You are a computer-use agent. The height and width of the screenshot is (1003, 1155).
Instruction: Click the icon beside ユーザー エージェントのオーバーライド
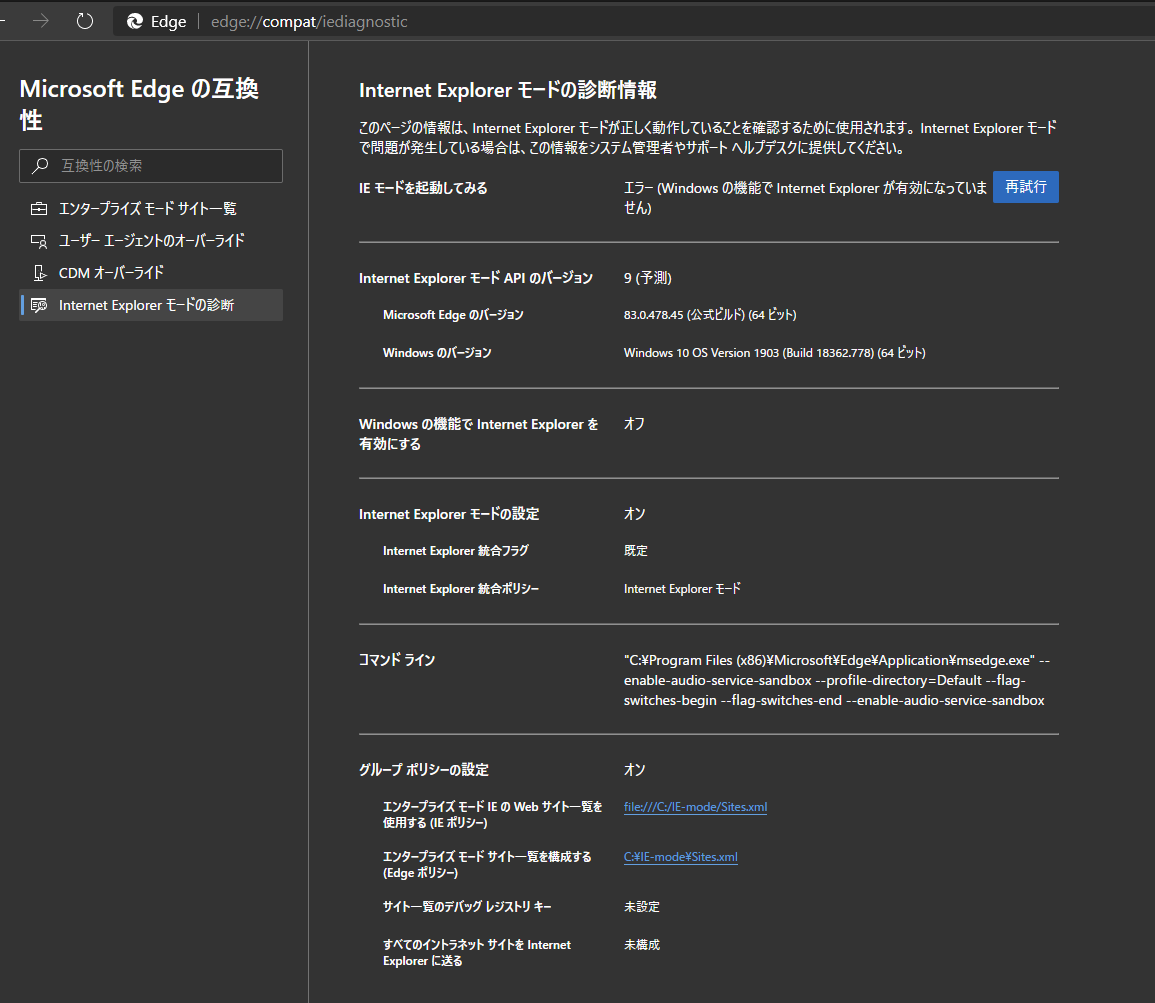pyautogui.click(x=39, y=241)
